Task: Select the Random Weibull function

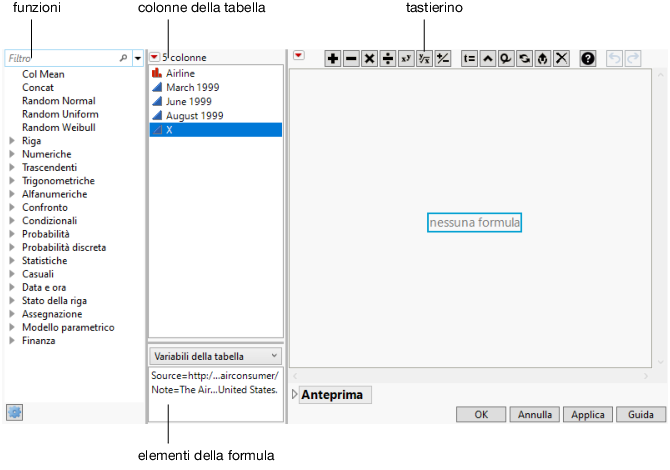Action: [59, 127]
